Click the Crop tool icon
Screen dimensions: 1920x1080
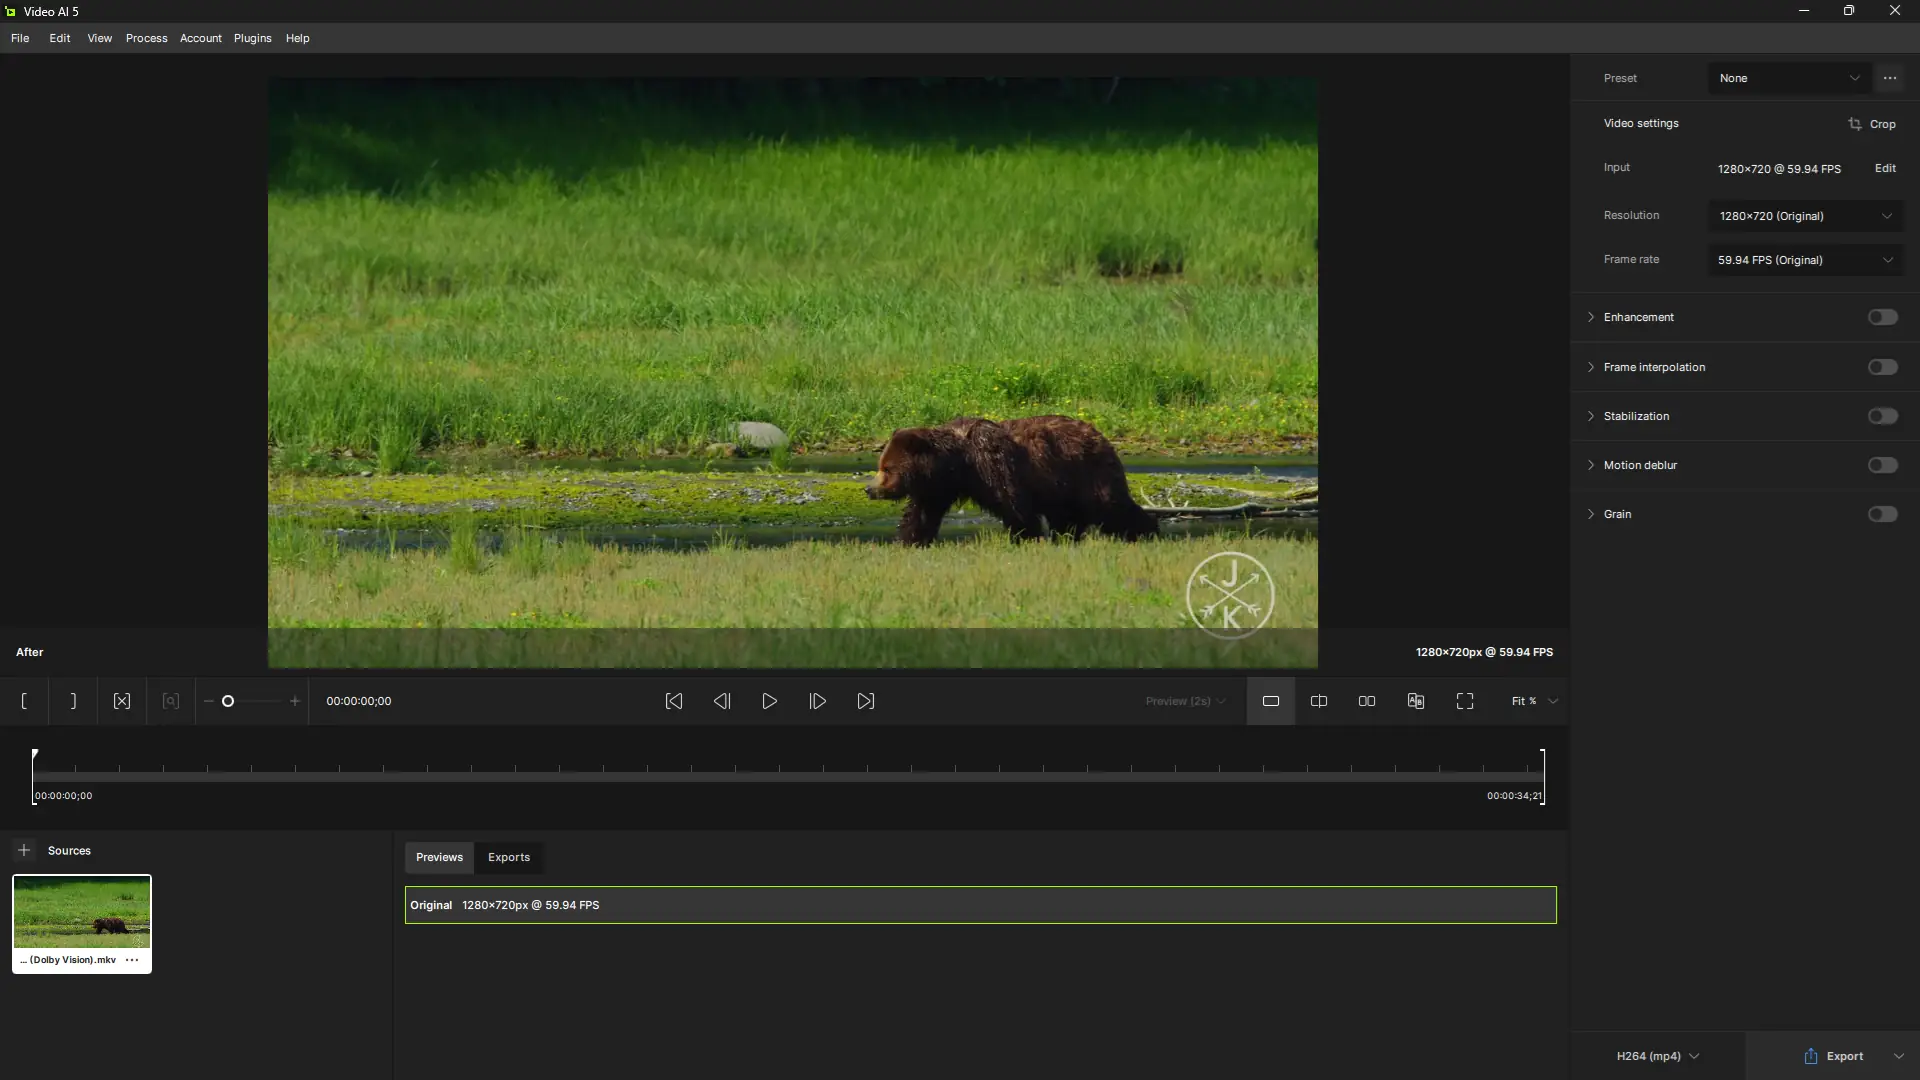pyautogui.click(x=1856, y=124)
